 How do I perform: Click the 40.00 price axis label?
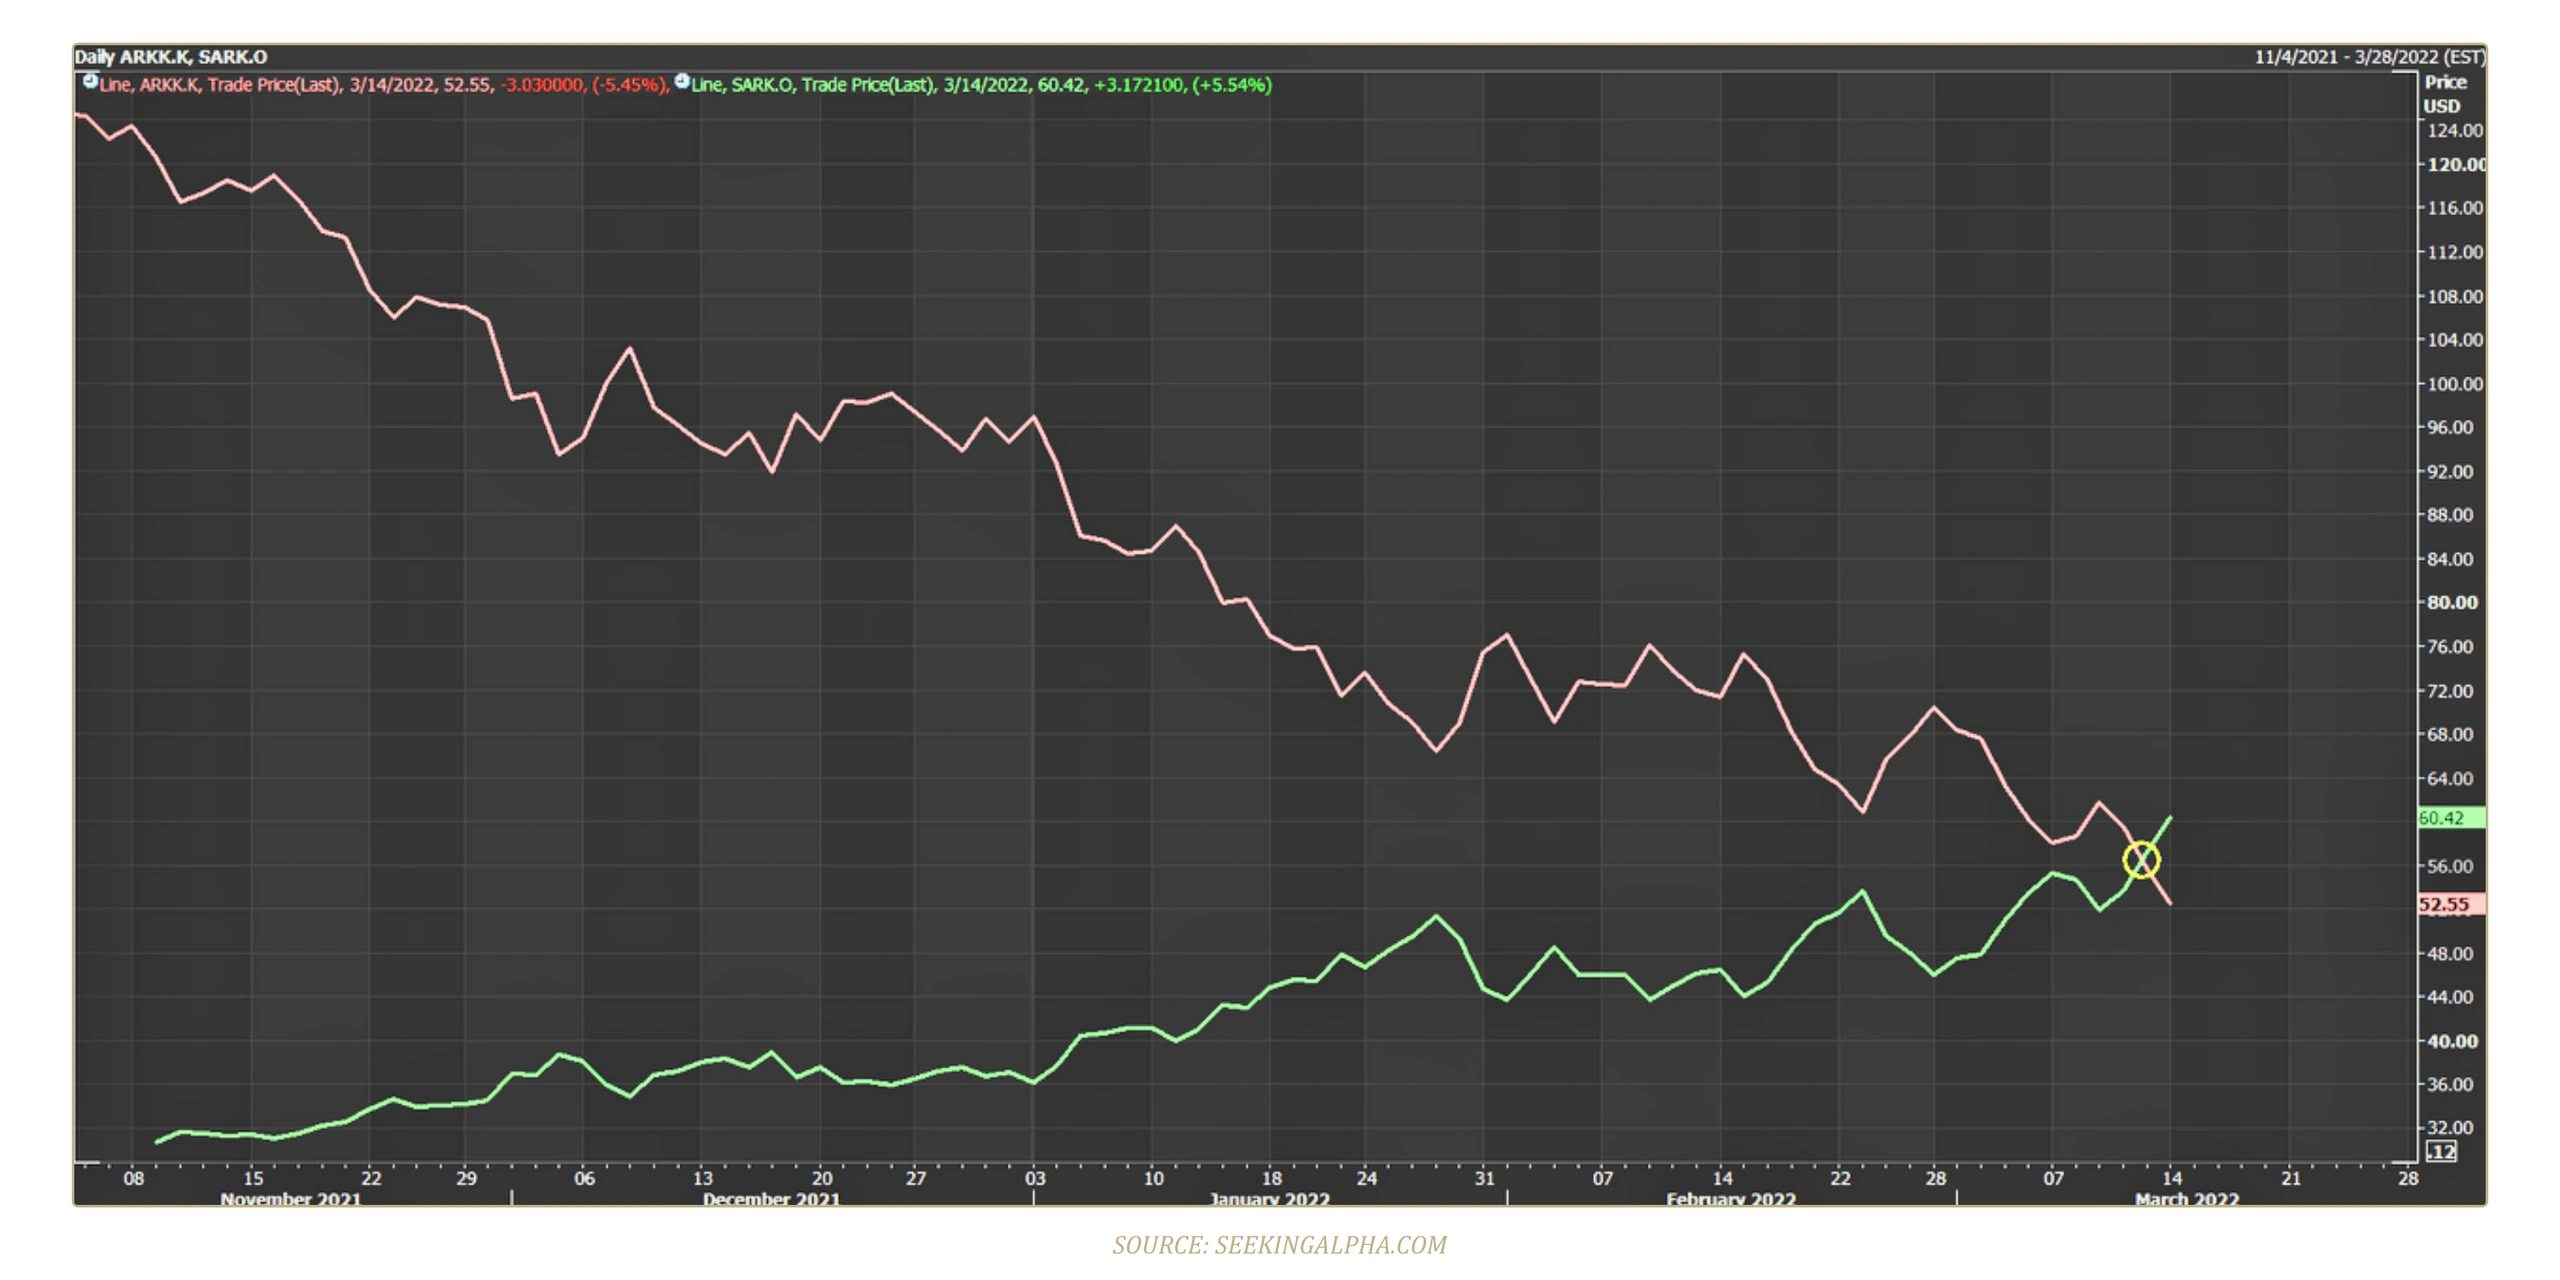click(2452, 1041)
